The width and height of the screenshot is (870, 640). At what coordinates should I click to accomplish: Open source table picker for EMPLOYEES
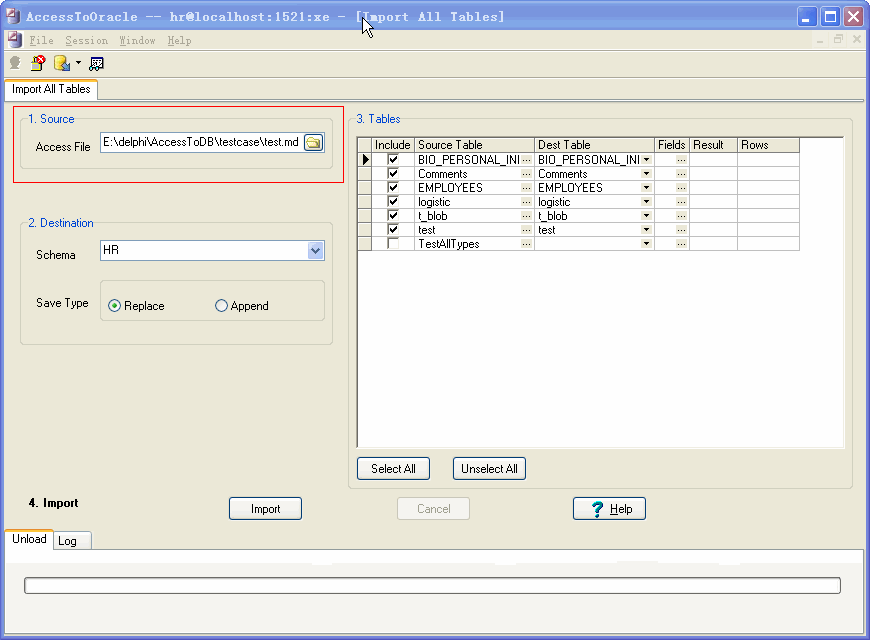[x=526, y=188]
